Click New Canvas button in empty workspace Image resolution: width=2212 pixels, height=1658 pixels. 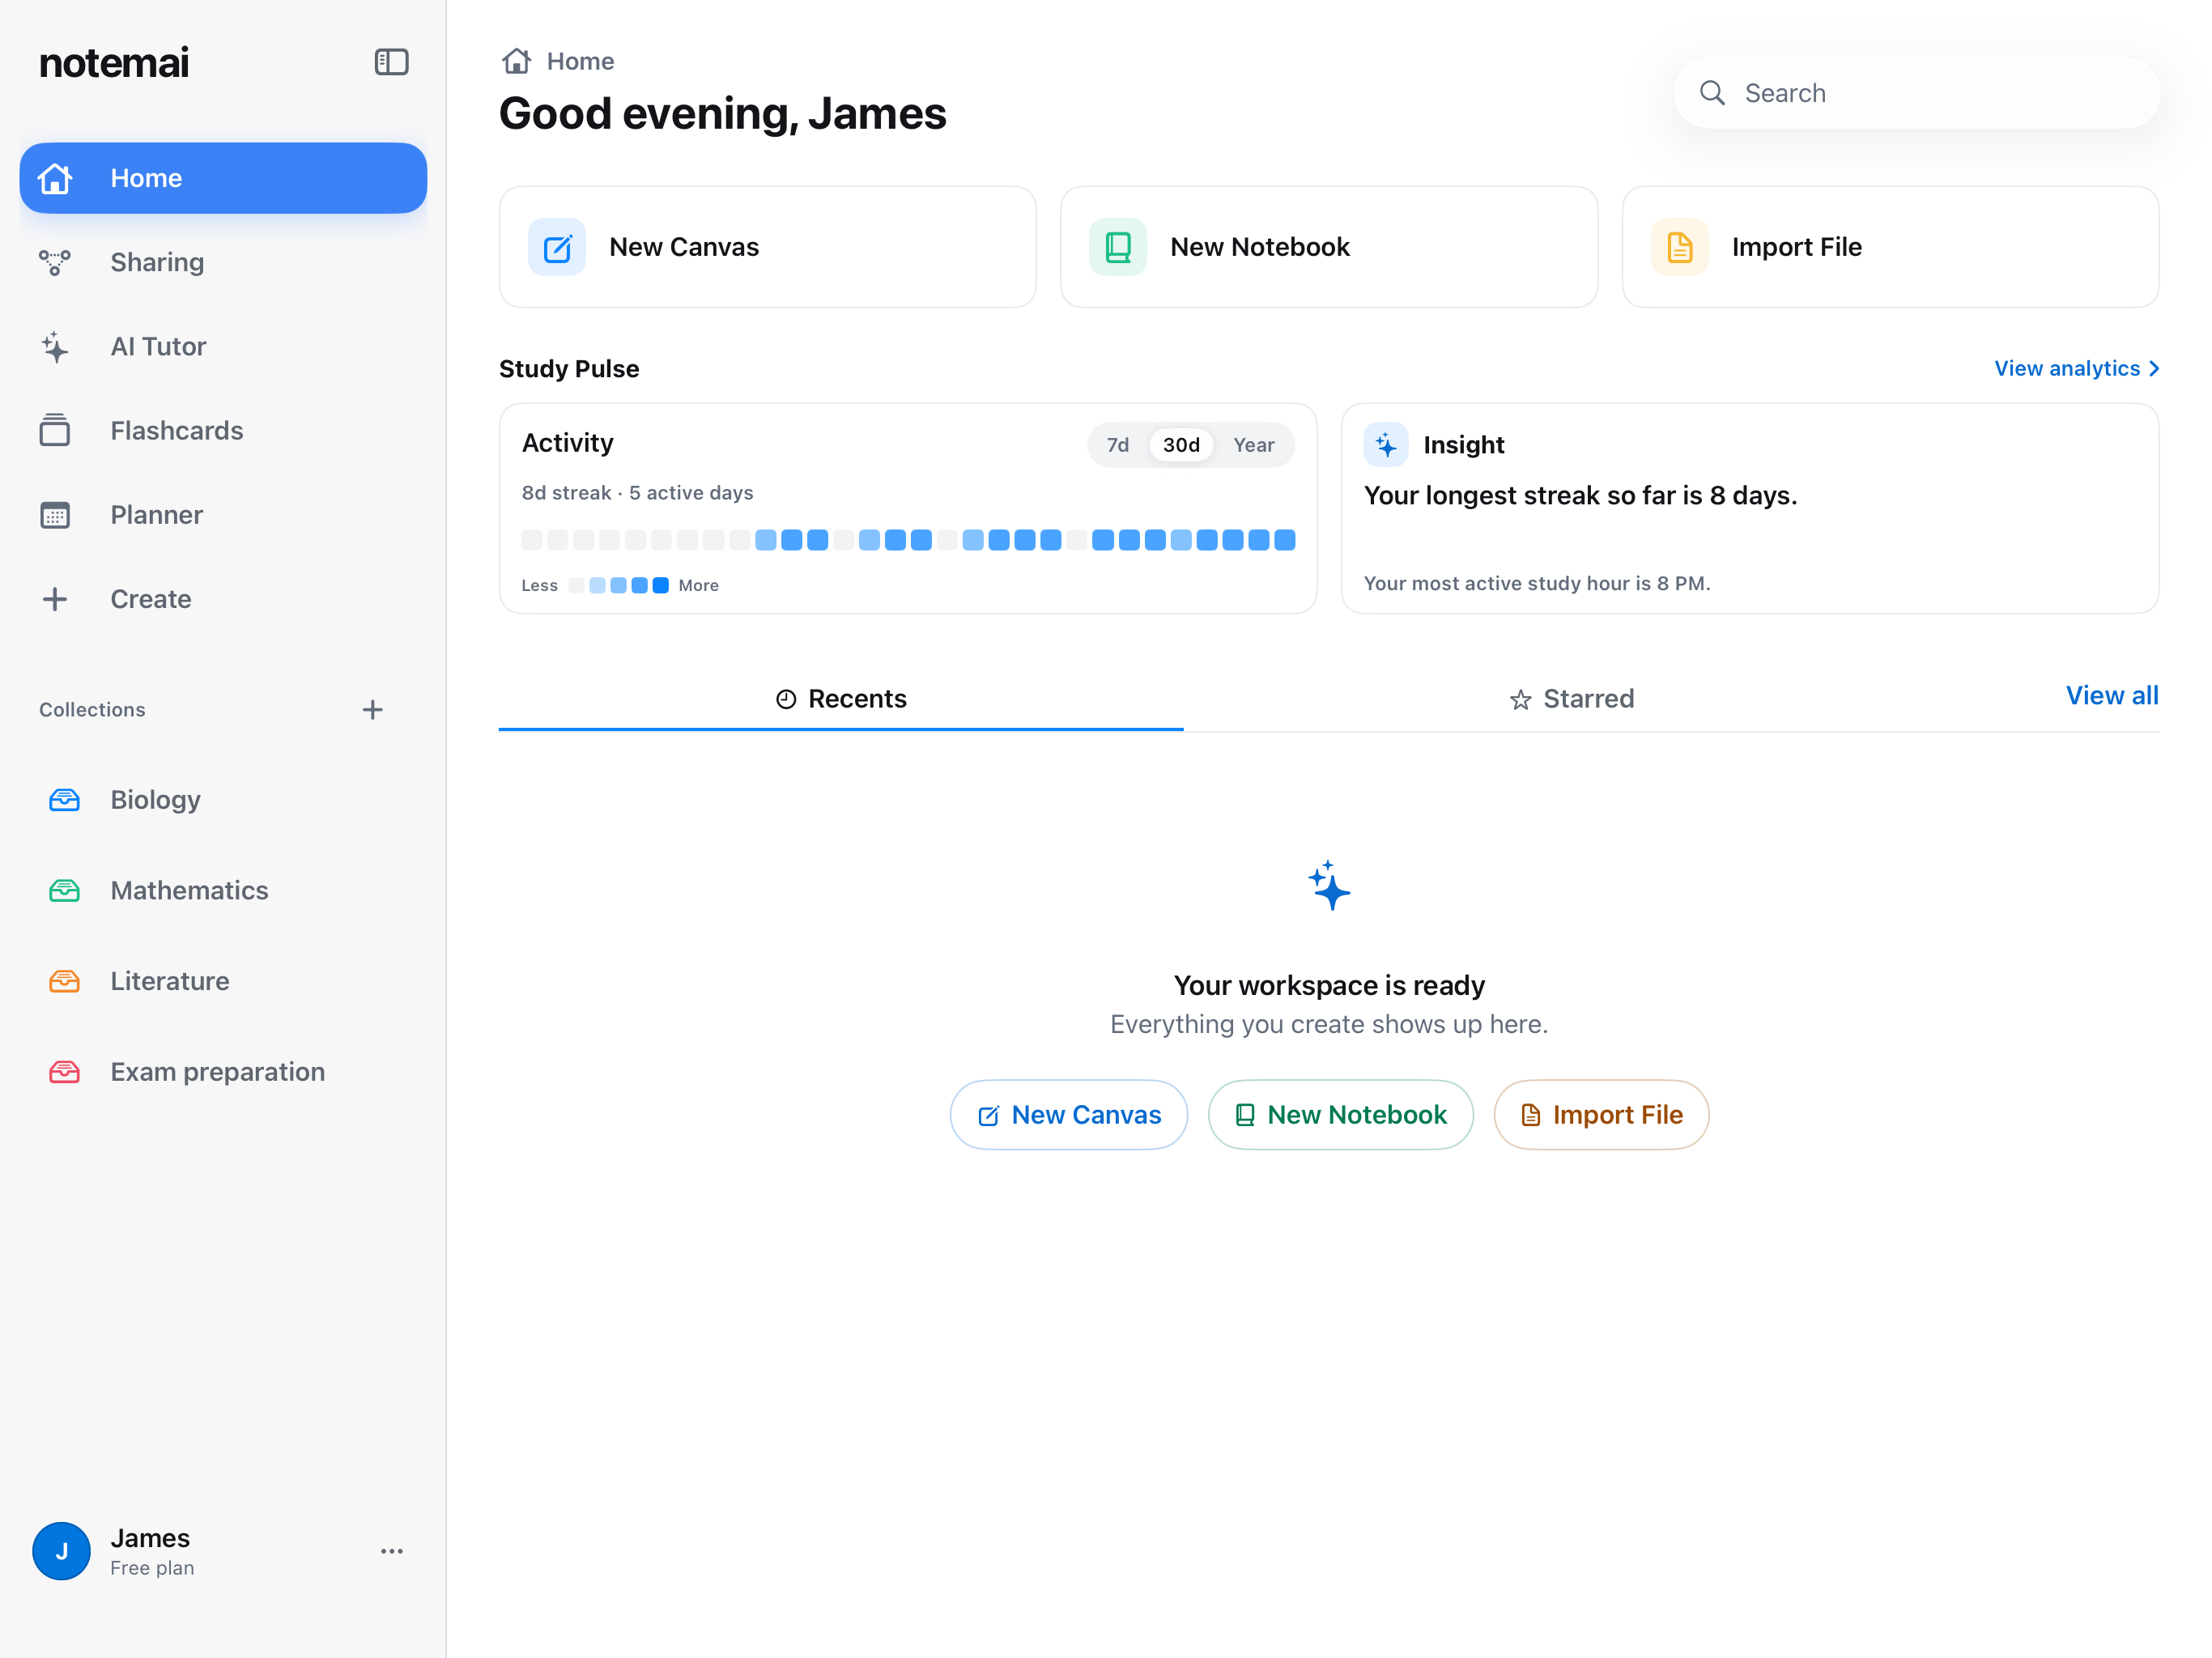tap(1069, 1115)
